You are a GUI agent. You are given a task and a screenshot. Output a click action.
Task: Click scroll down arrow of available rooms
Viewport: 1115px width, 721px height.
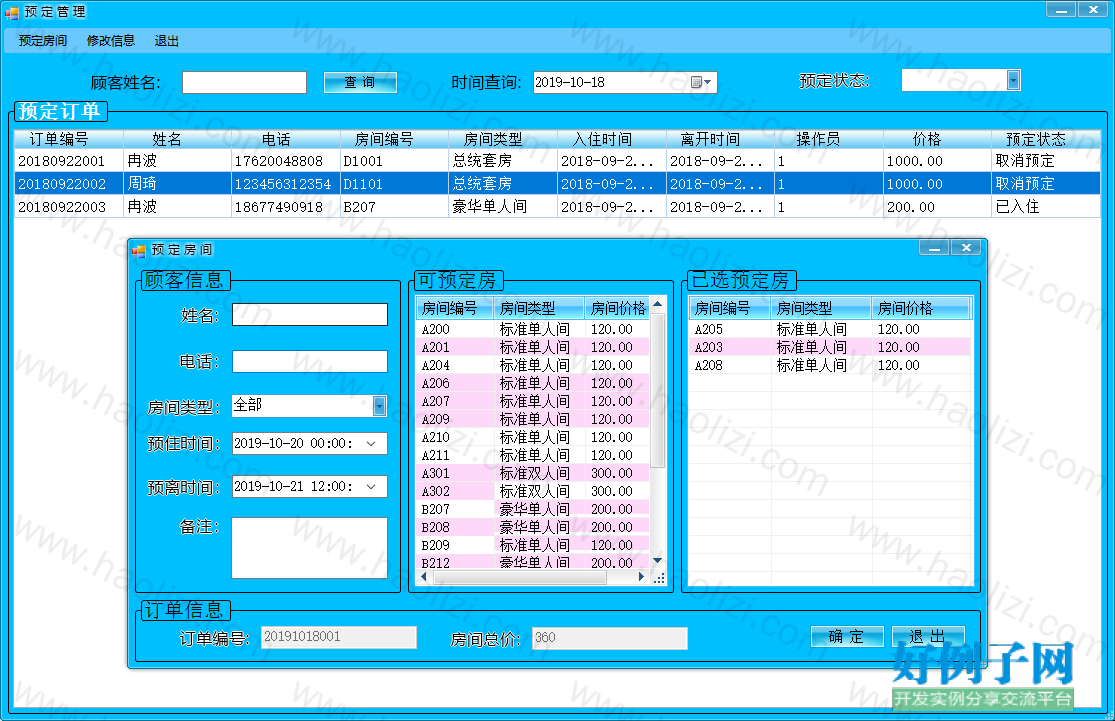tap(658, 561)
